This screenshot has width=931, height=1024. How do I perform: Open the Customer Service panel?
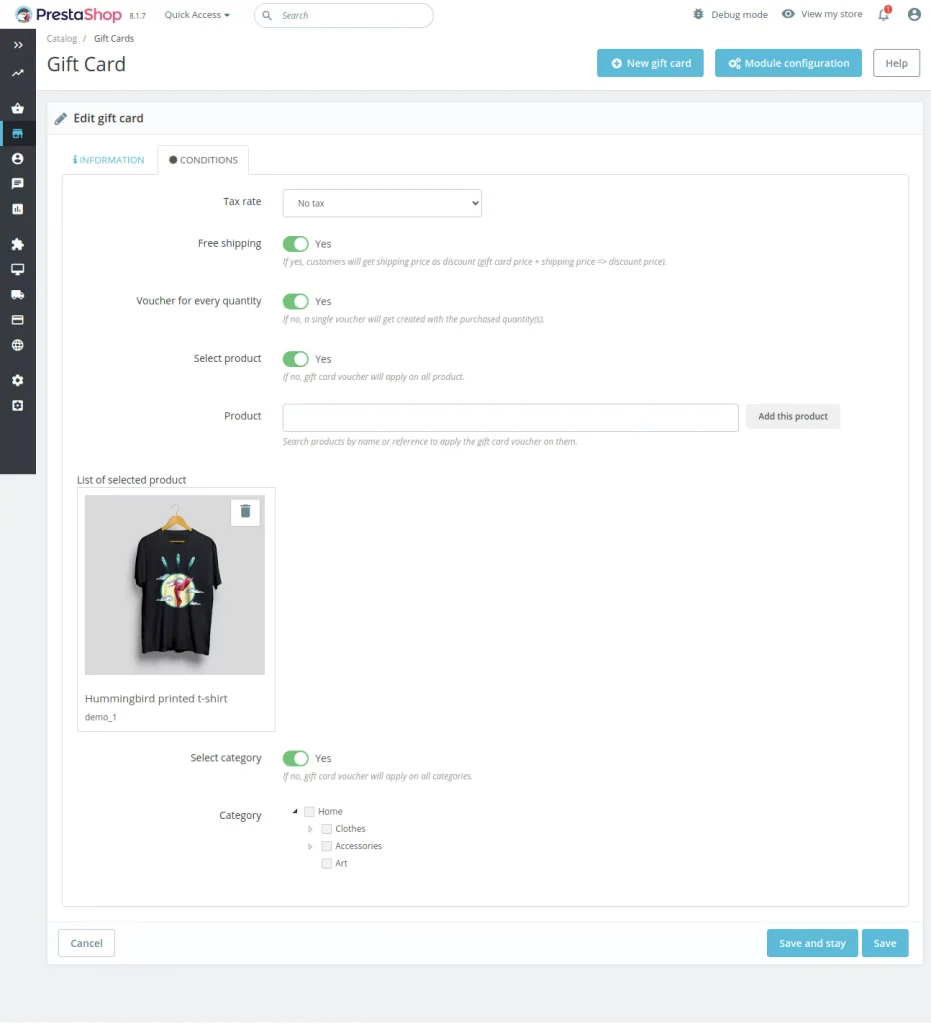pyautogui.click(x=18, y=183)
